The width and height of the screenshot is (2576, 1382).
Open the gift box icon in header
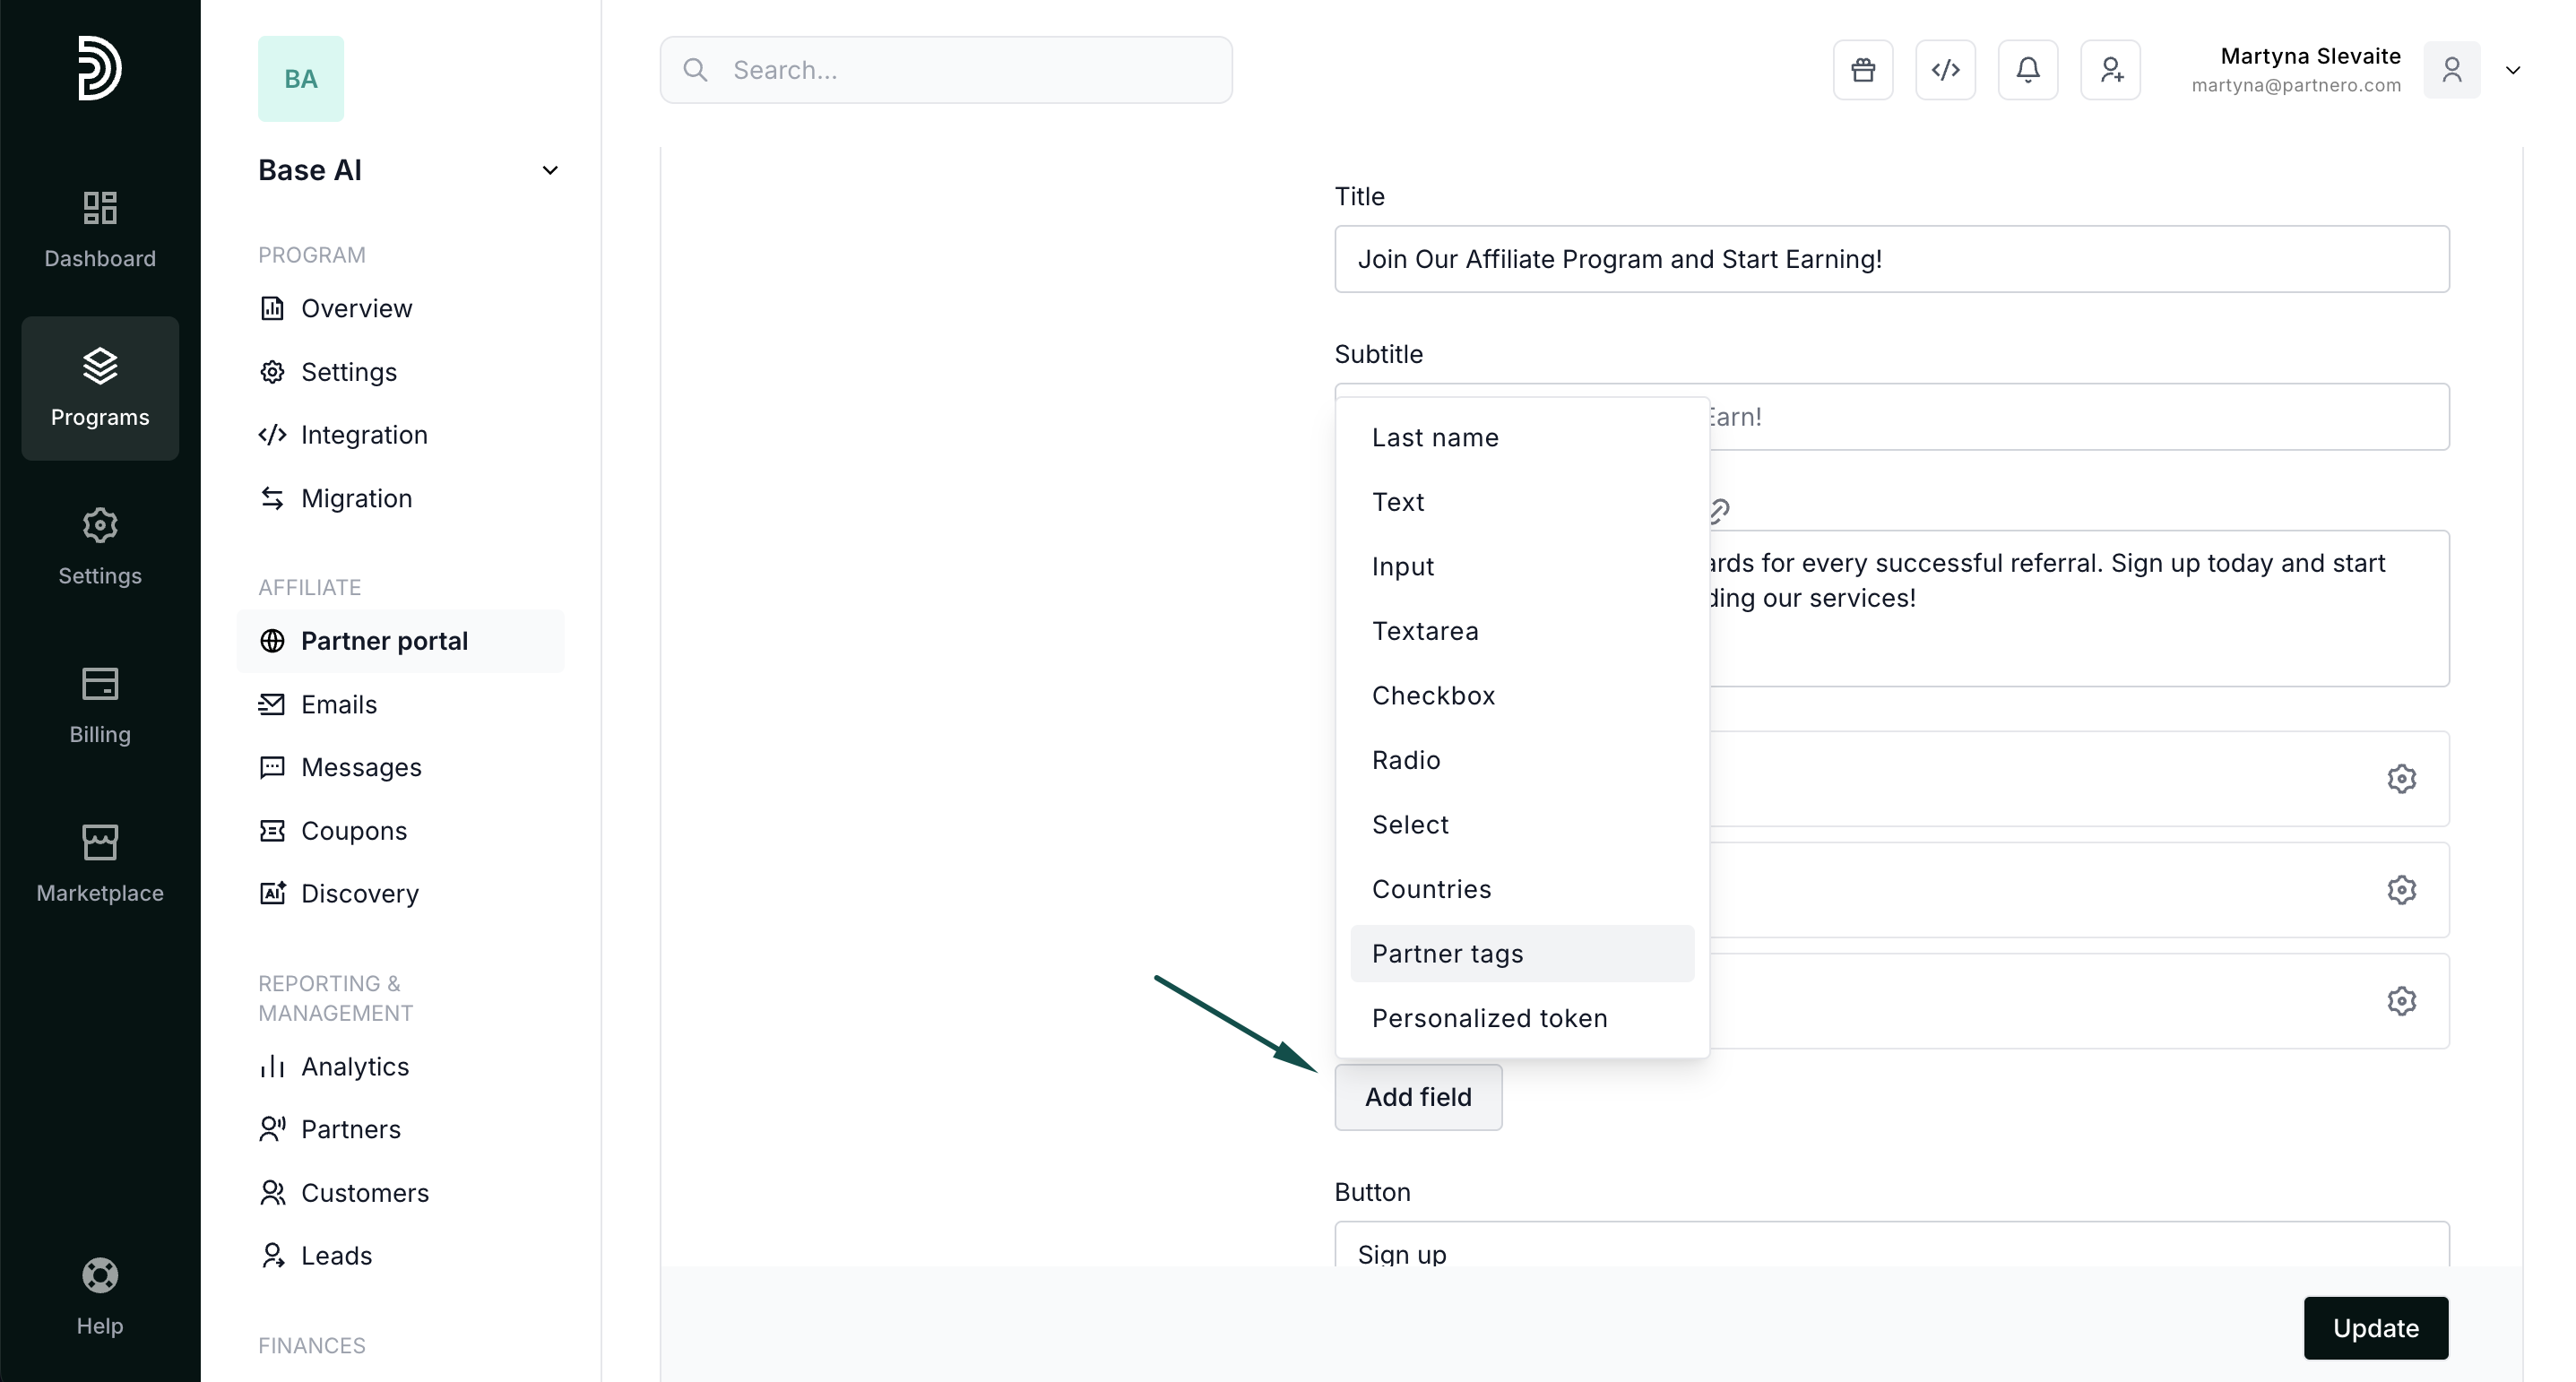point(1862,70)
